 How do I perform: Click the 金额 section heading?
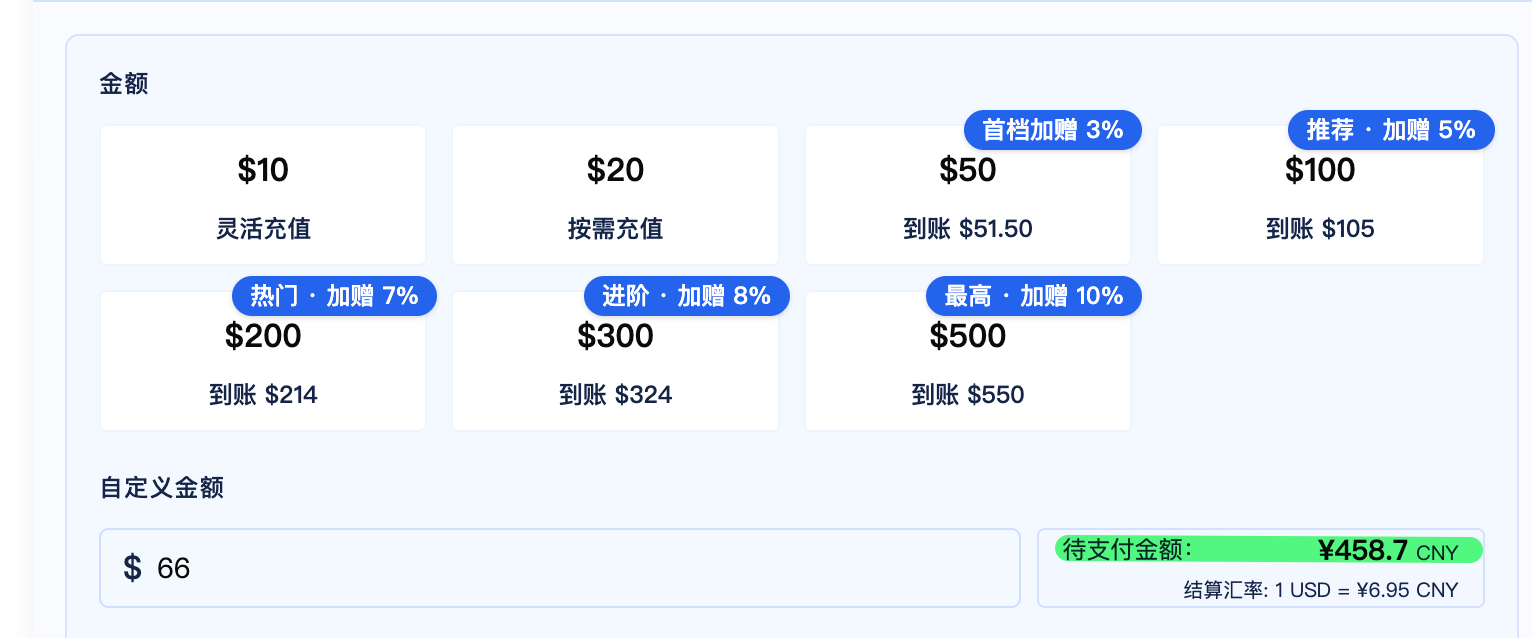tap(124, 84)
